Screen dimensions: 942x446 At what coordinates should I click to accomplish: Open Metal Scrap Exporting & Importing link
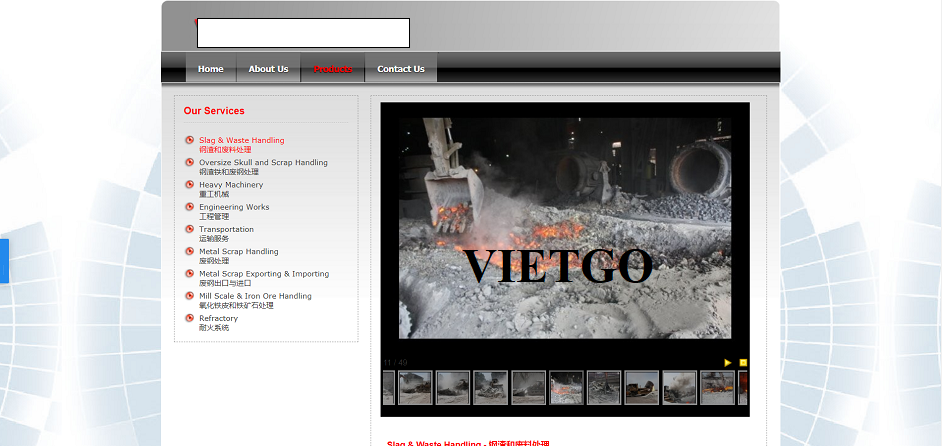tap(264, 278)
